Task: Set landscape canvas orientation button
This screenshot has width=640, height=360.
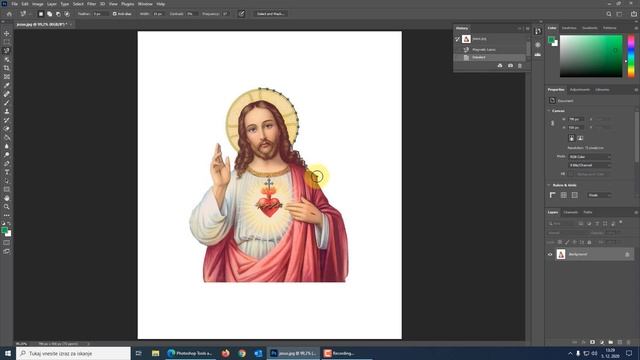Action: click(580, 138)
